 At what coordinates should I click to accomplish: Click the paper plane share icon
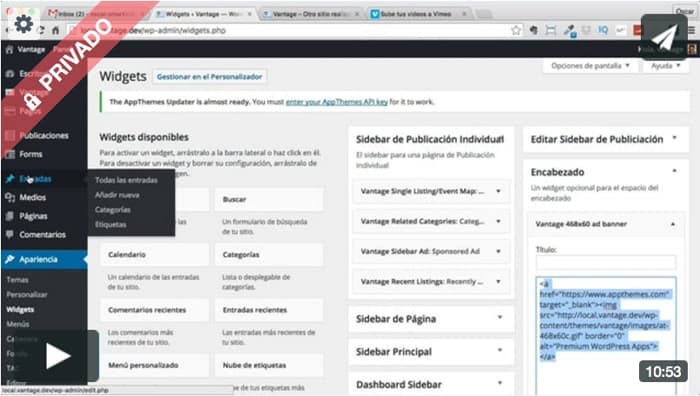664,38
